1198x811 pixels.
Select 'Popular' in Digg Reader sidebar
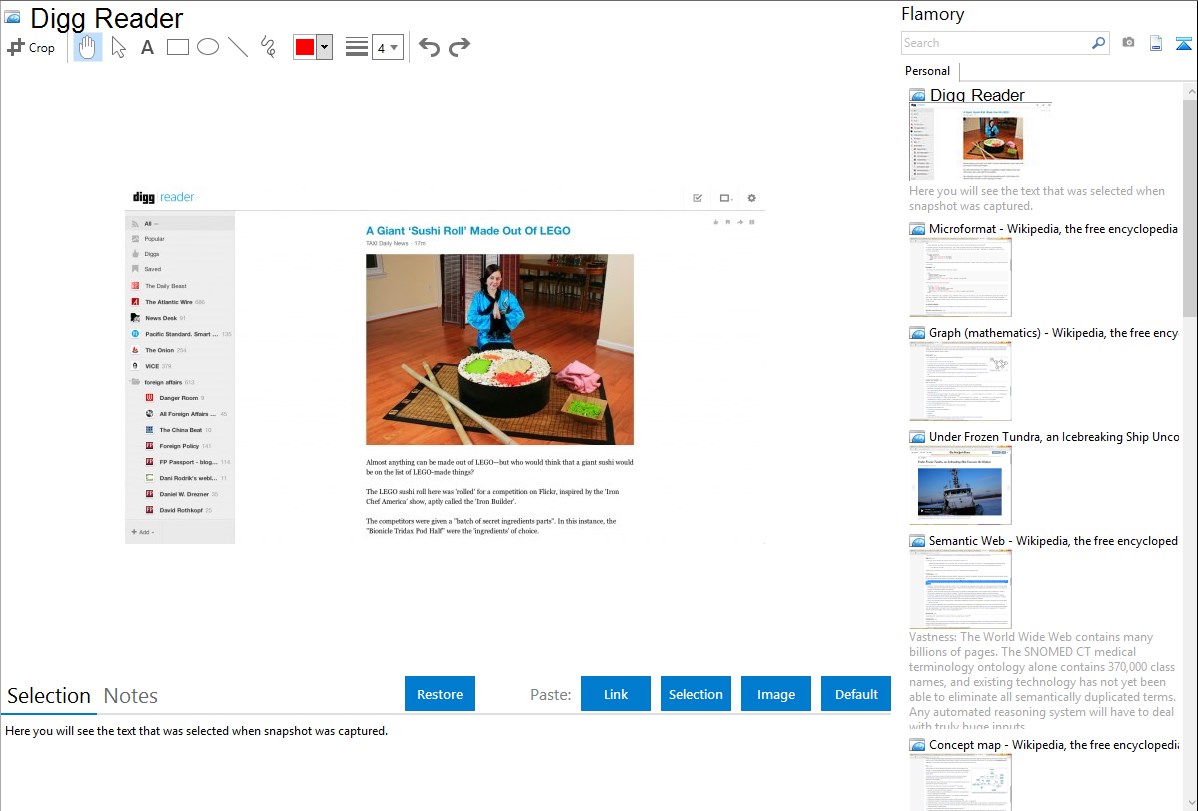pyautogui.click(x=180, y=238)
